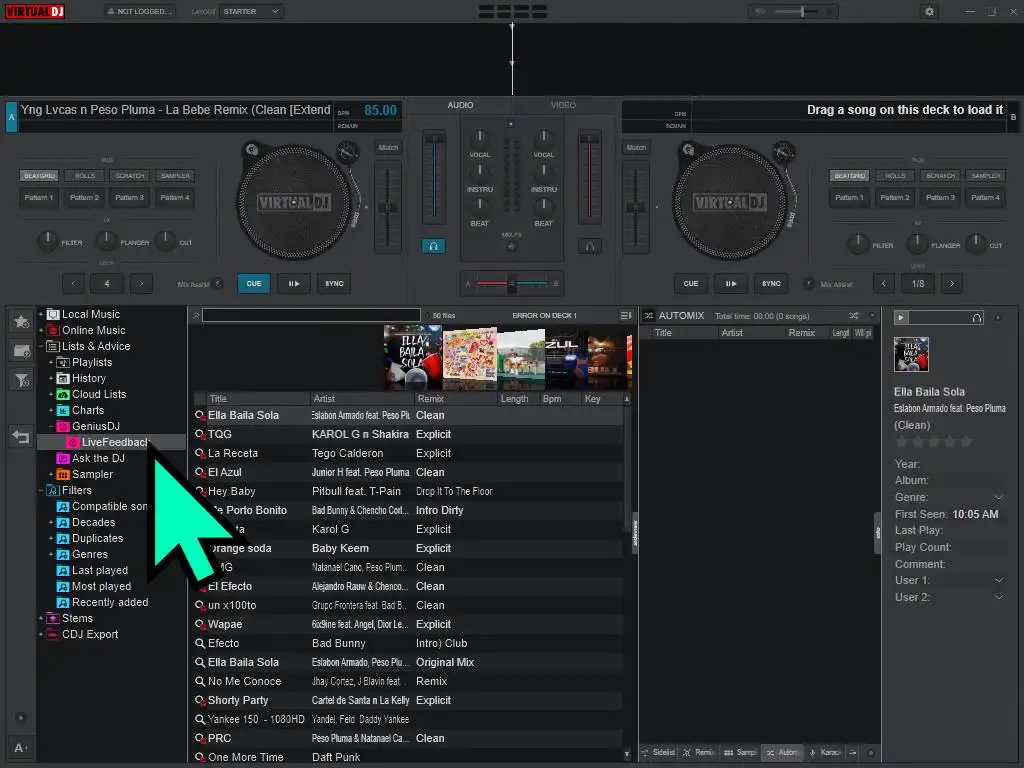This screenshot has height=768, width=1024.
Task: Click Match button on deck A
Action: [388, 148]
